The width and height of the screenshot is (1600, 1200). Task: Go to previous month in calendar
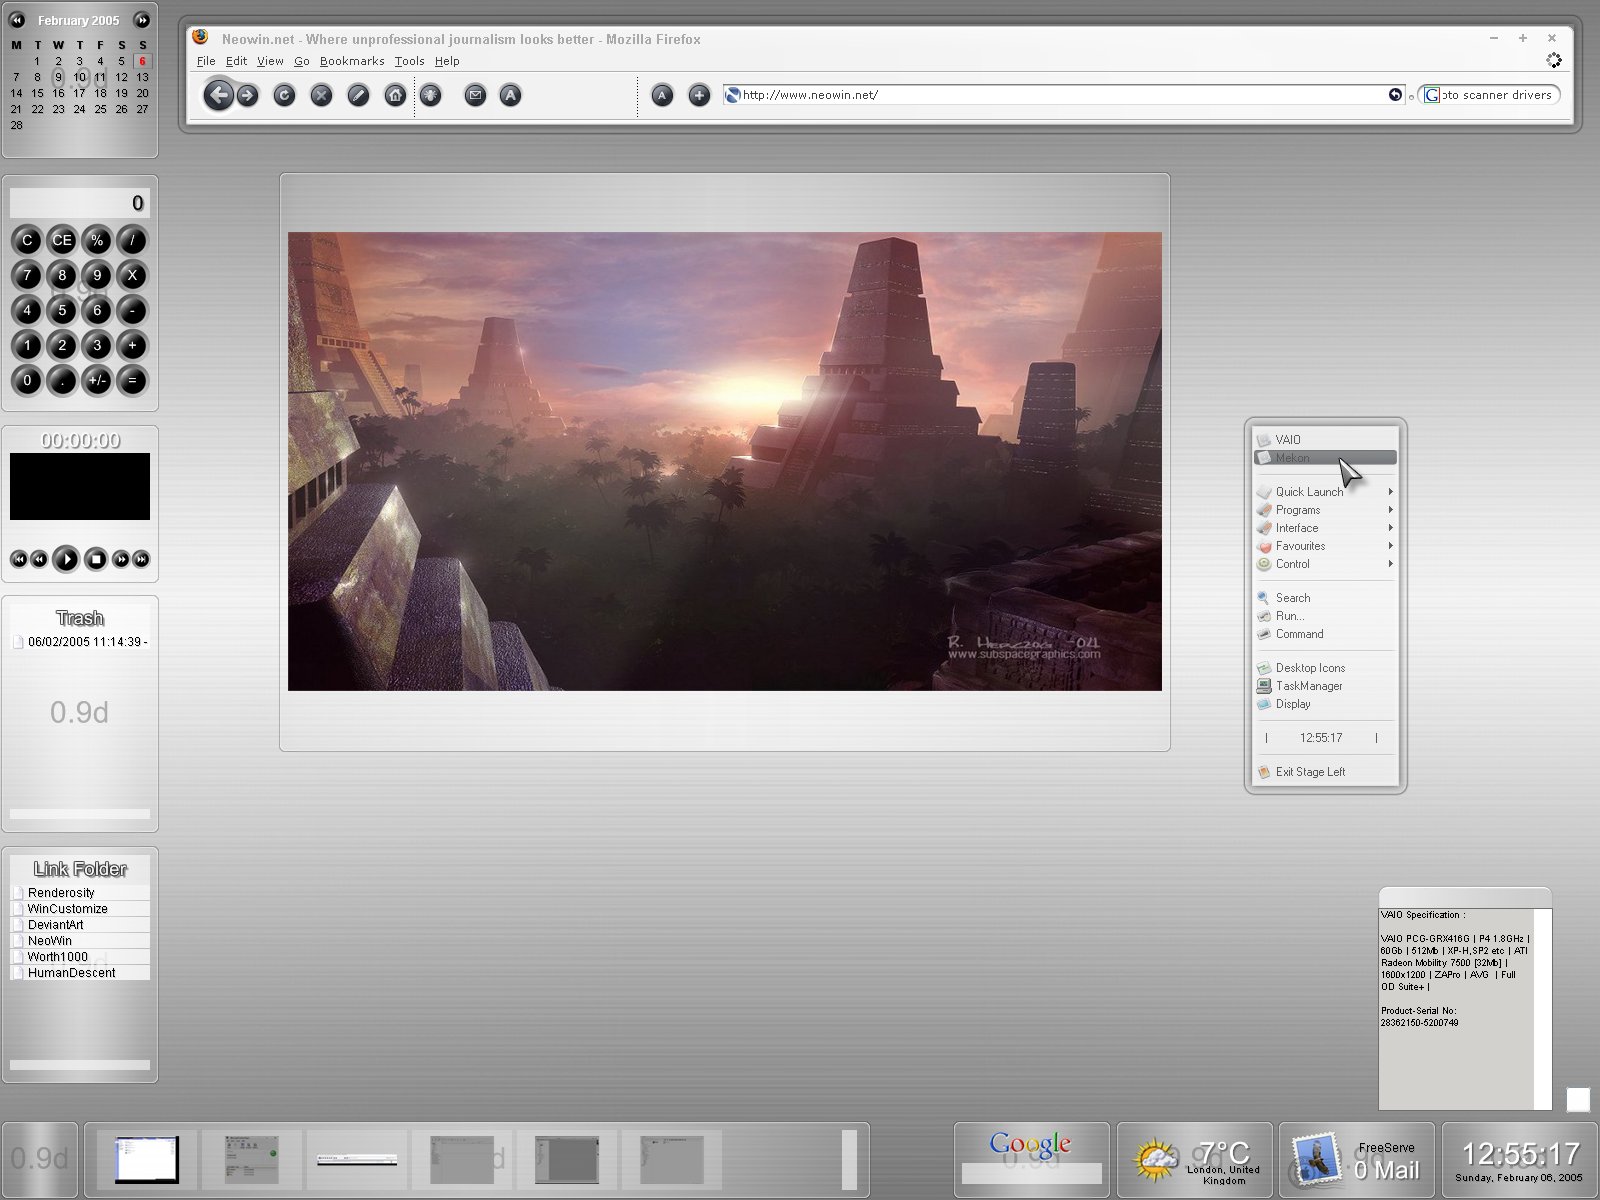click(x=17, y=20)
